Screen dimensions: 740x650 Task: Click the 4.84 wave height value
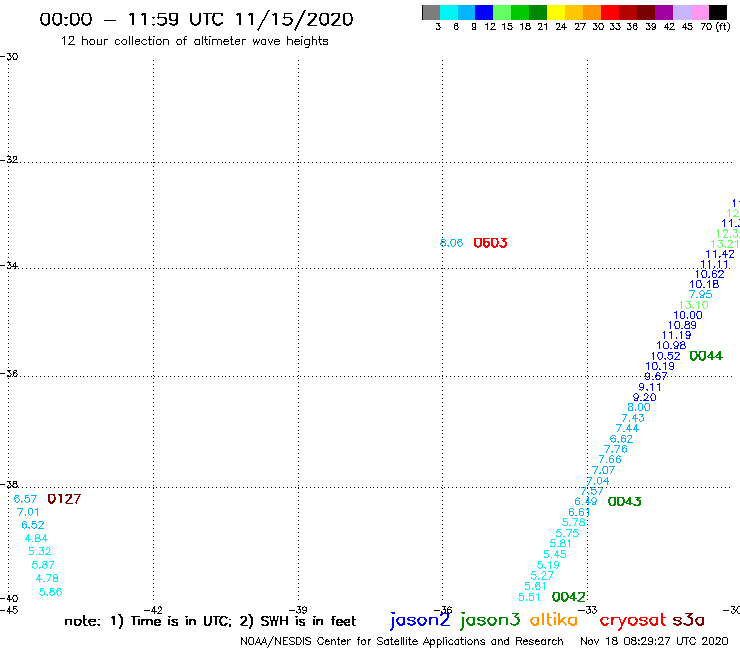tap(36, 538)
